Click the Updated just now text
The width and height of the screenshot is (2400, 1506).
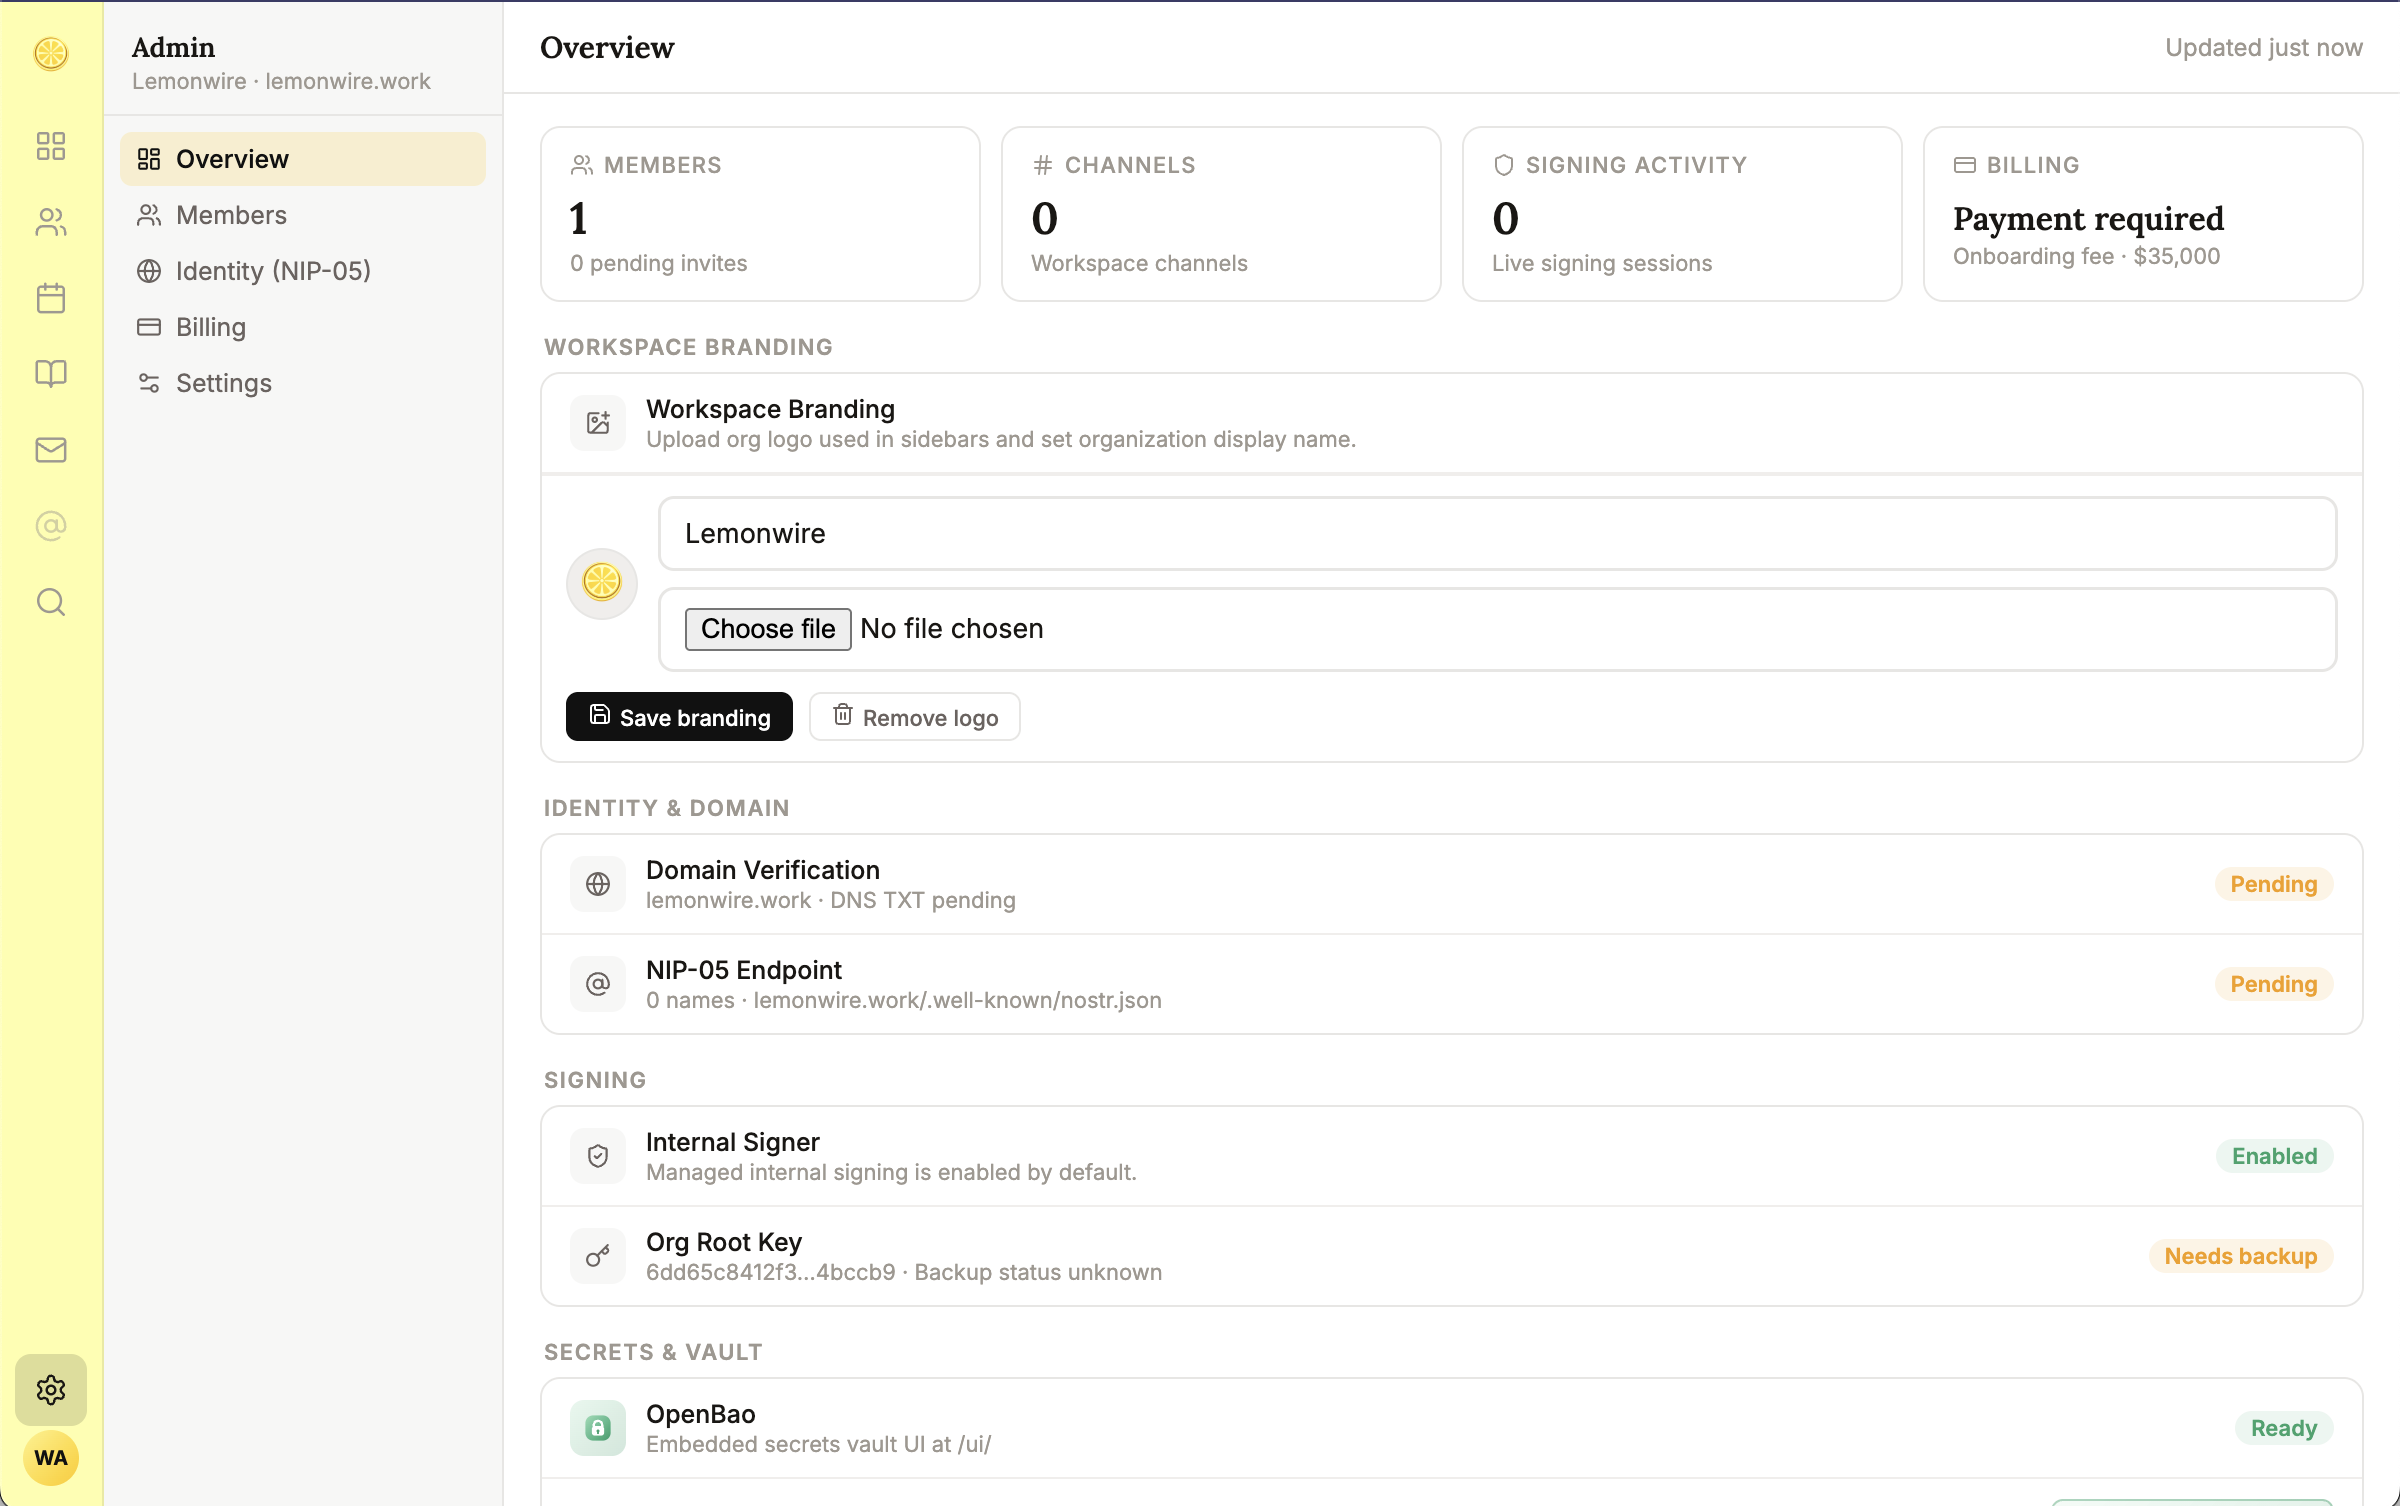[x=2264, y=48]
